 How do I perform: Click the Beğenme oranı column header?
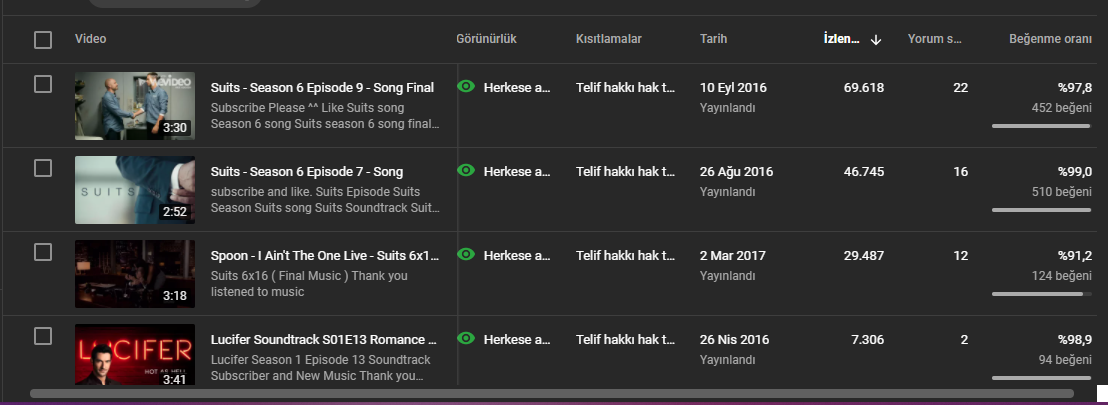[1050, 39]
